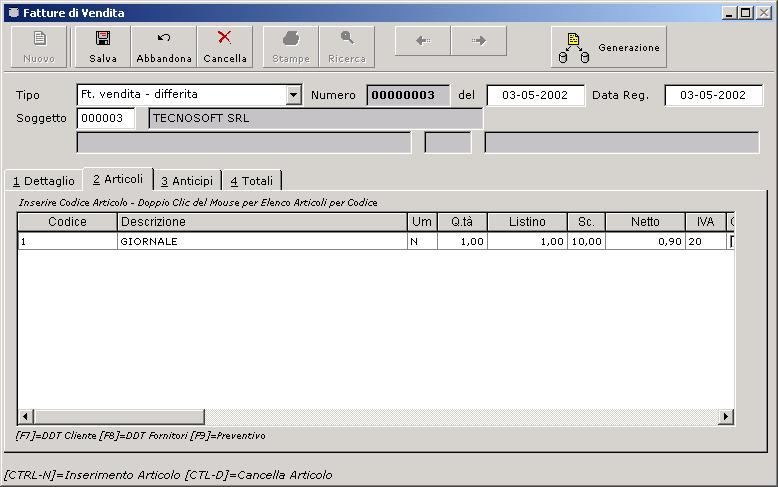Open Stampe print function

coord(291,47)
